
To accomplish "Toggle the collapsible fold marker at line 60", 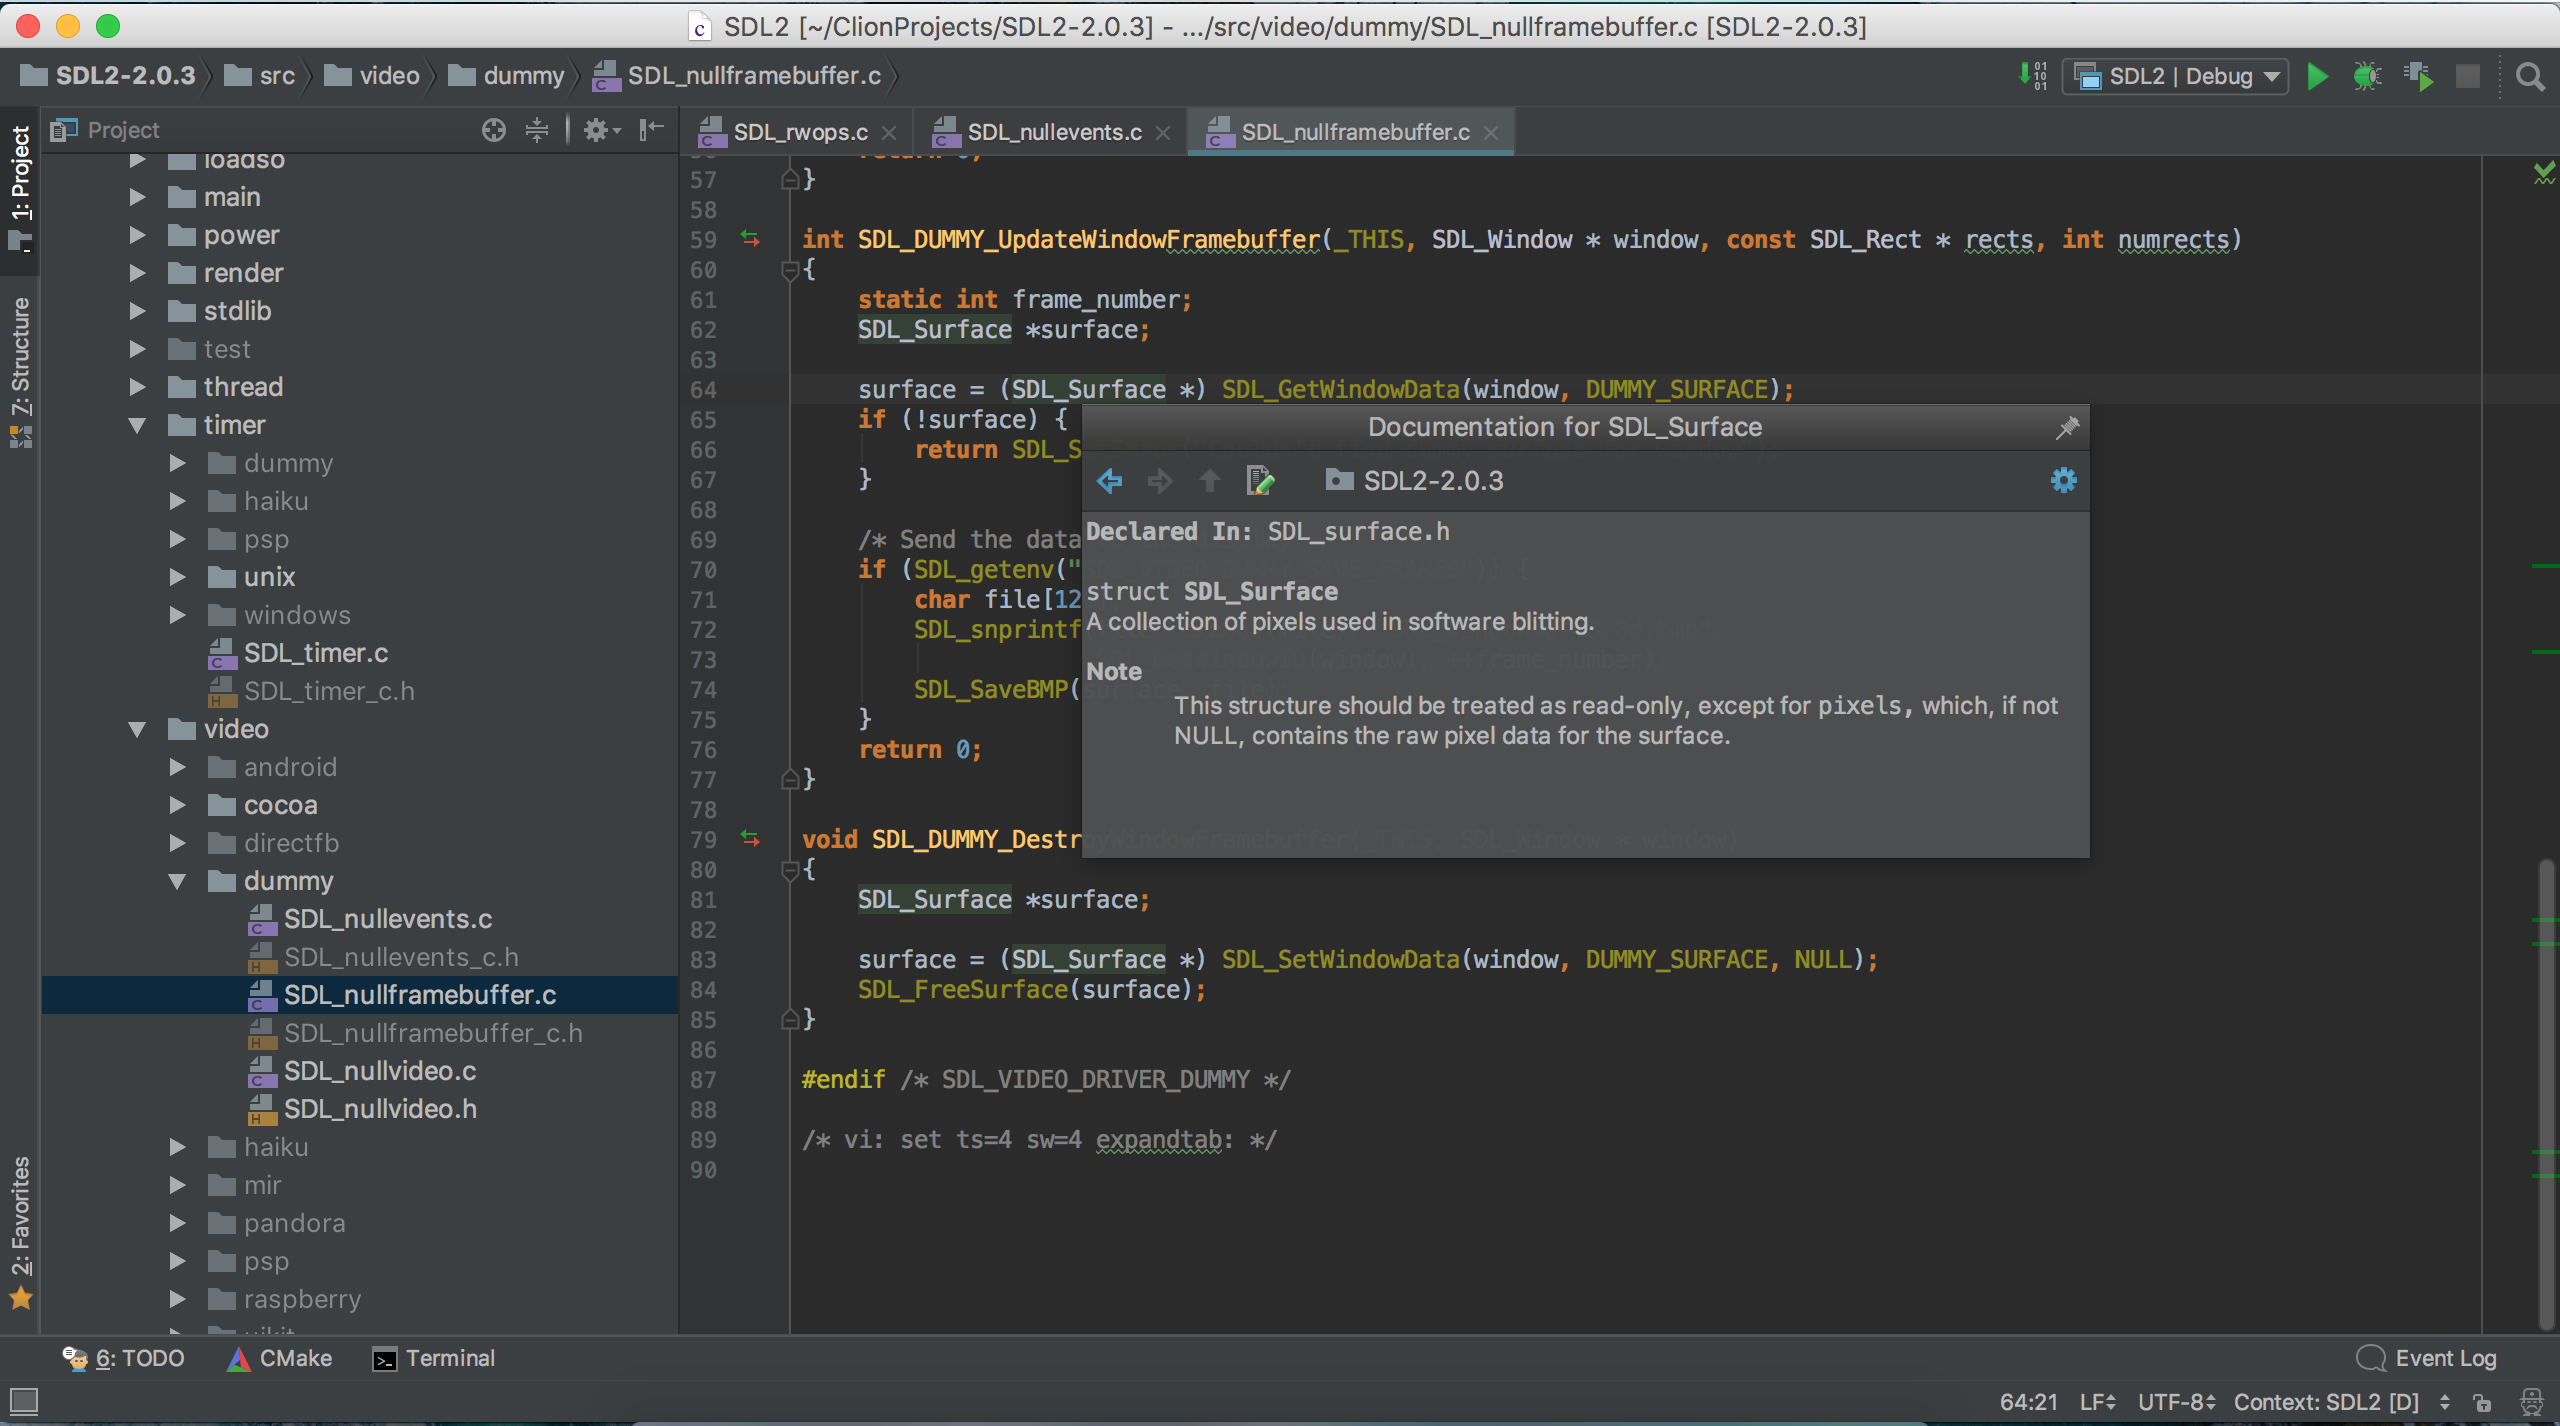I will coord(789,270).
